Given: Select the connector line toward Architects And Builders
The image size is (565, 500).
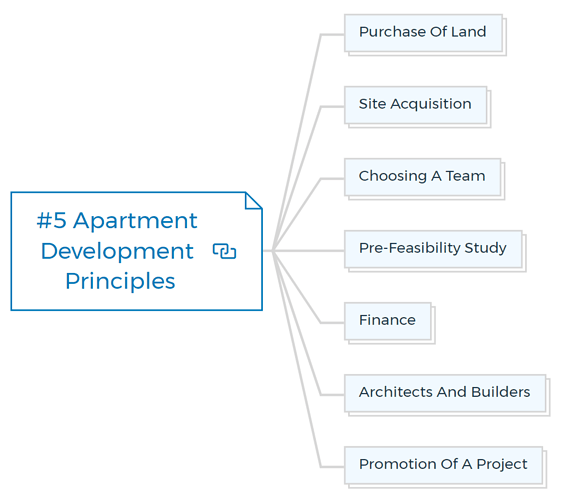Looking at the screenshot, I should click(x=305, y=347).
